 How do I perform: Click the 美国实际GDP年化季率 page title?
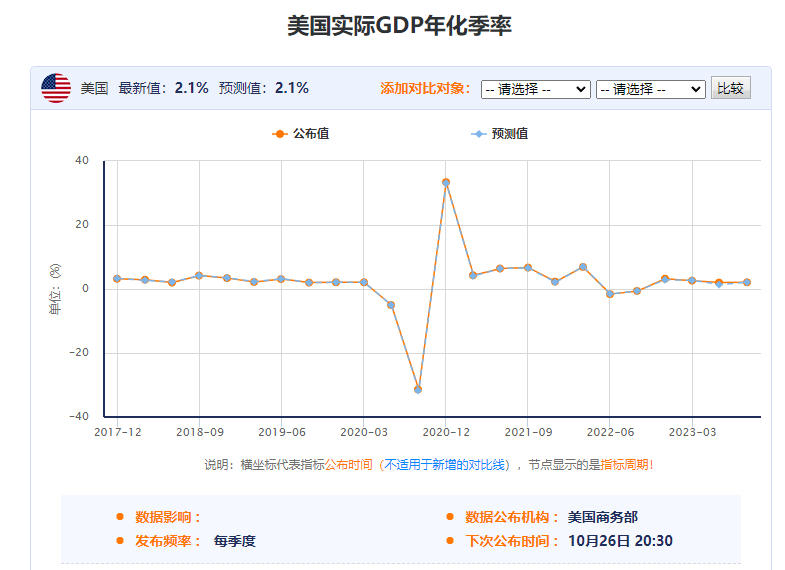click(x=400, y=26)
